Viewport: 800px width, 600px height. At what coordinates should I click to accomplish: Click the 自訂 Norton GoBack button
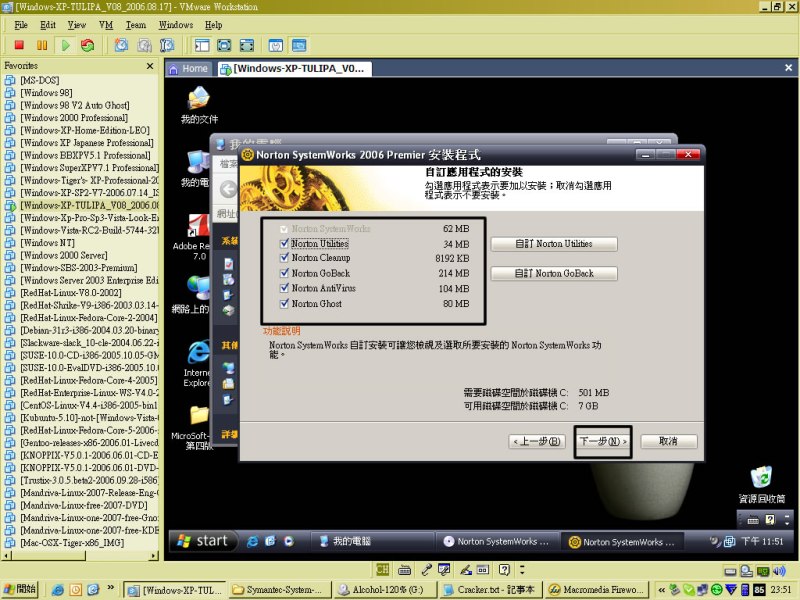click(x=554, y=273)
